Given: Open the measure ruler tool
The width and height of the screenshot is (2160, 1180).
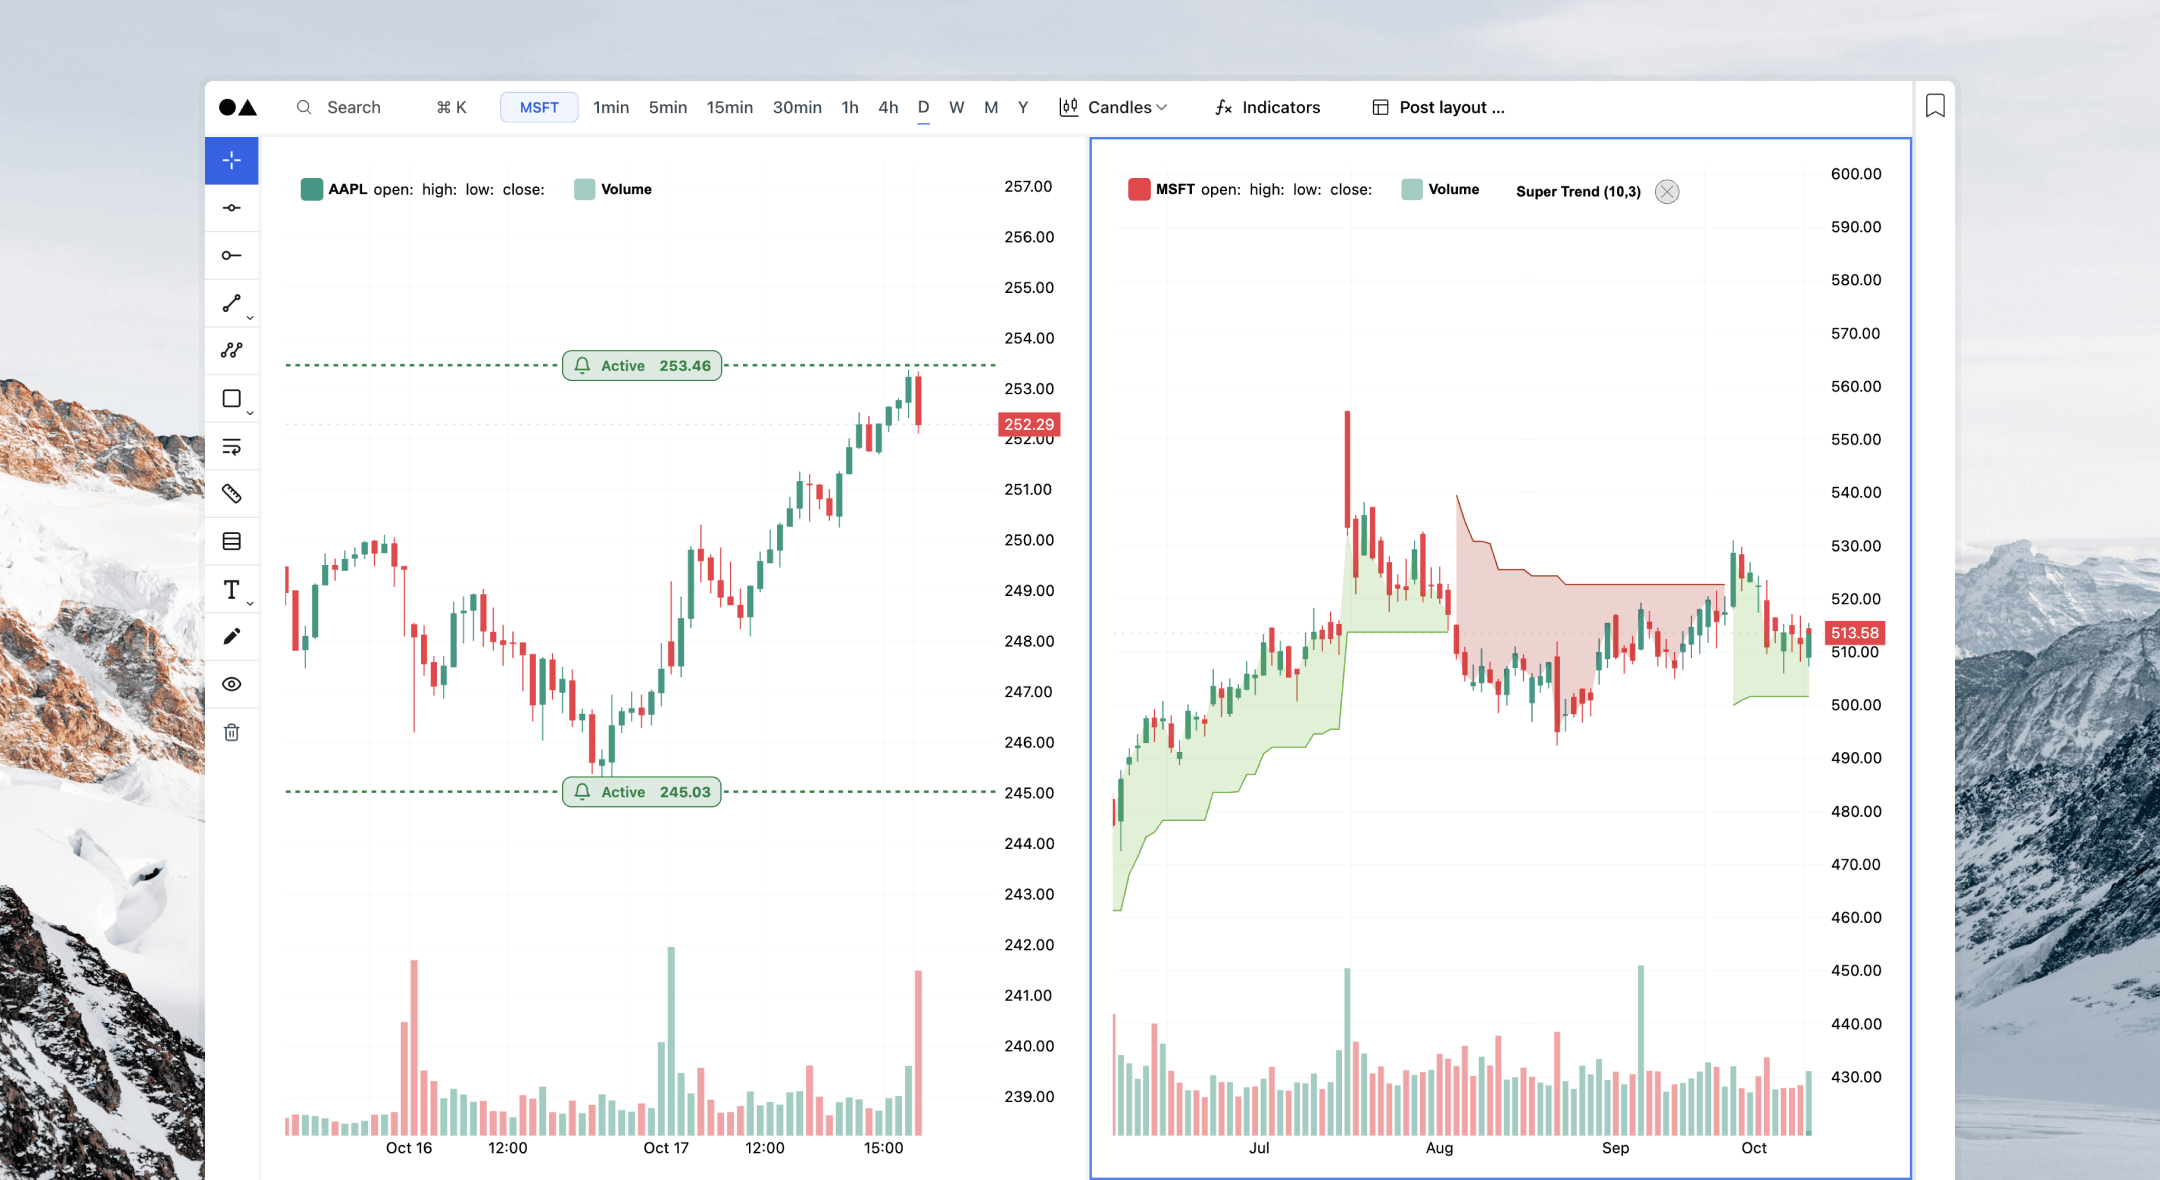Looking at the screenshot, I should click(232, 493).
